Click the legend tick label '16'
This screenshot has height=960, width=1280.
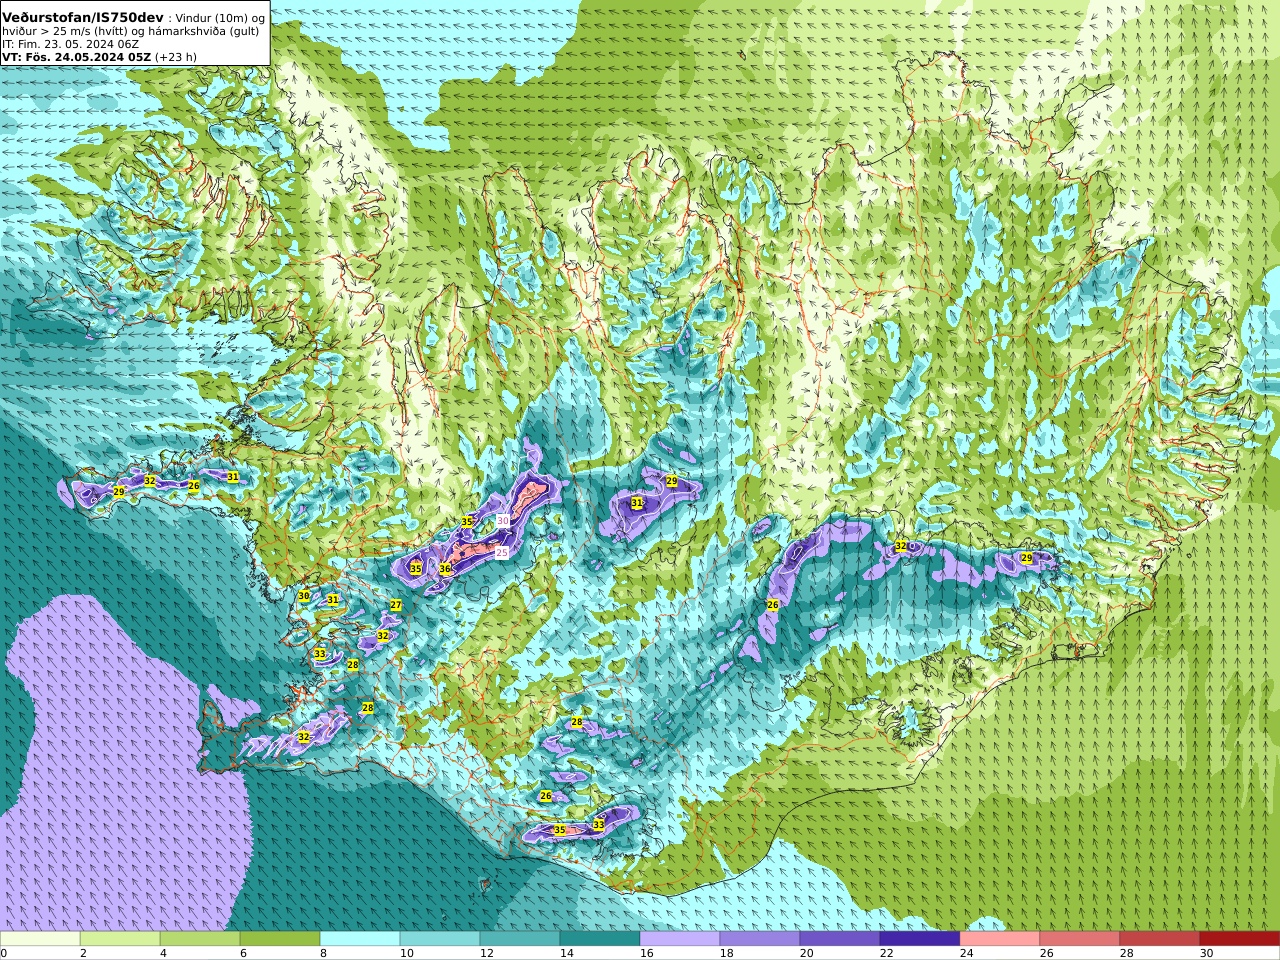(647, 954)
